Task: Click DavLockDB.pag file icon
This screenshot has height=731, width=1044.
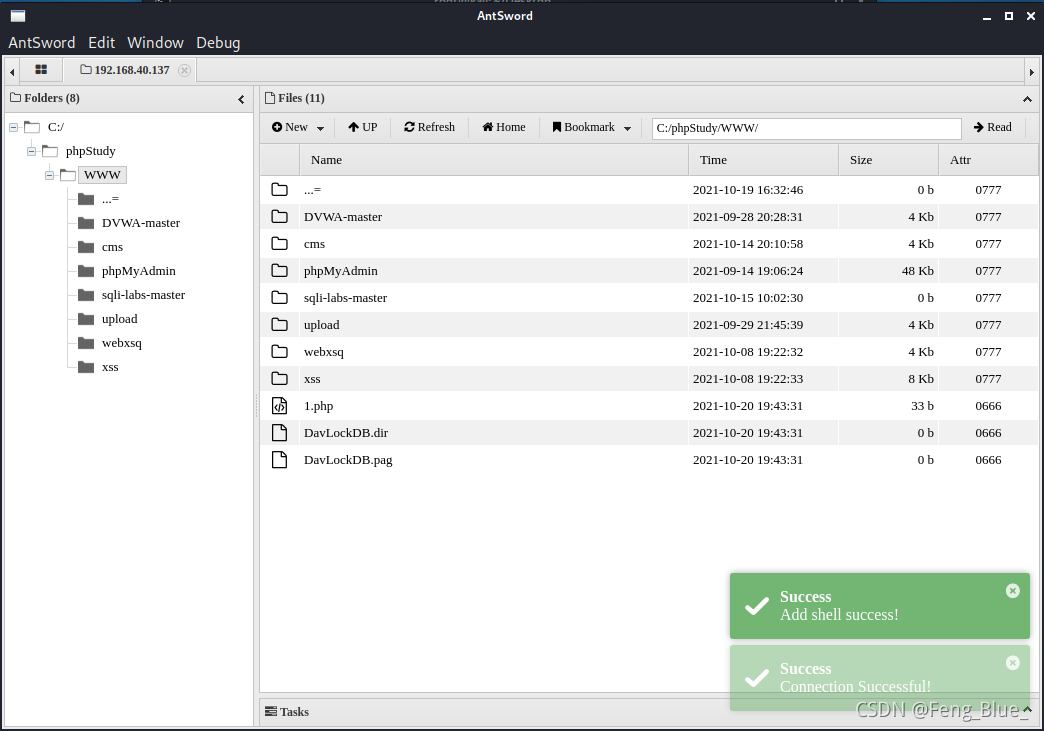Action: click(280, 460)
